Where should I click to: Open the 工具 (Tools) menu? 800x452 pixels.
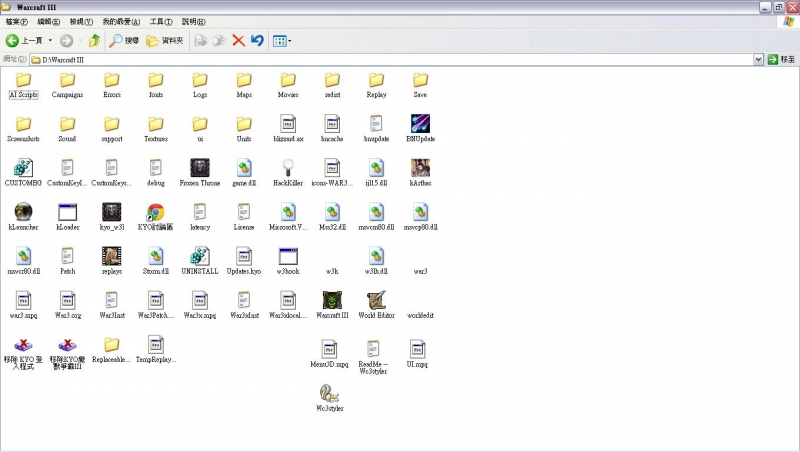[160, 21]
